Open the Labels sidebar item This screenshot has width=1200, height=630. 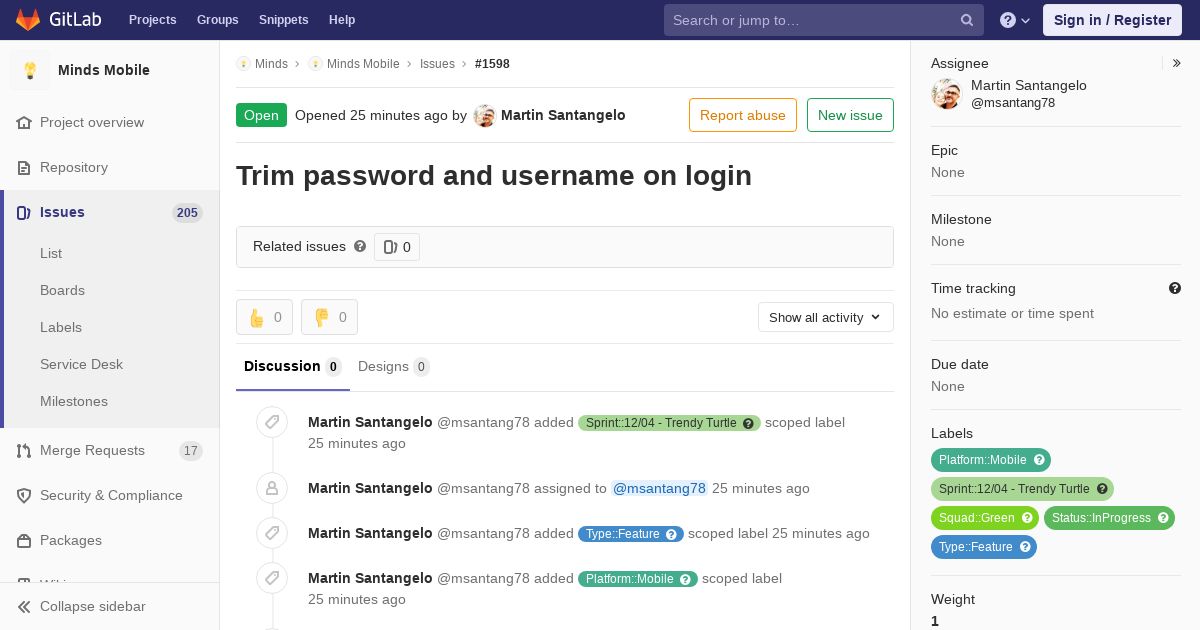[61, 328]
